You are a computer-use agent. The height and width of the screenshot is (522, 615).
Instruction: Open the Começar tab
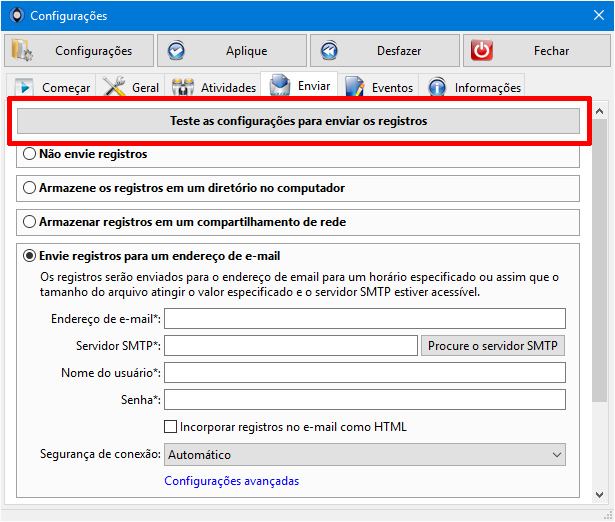click(x=51, y=85)
